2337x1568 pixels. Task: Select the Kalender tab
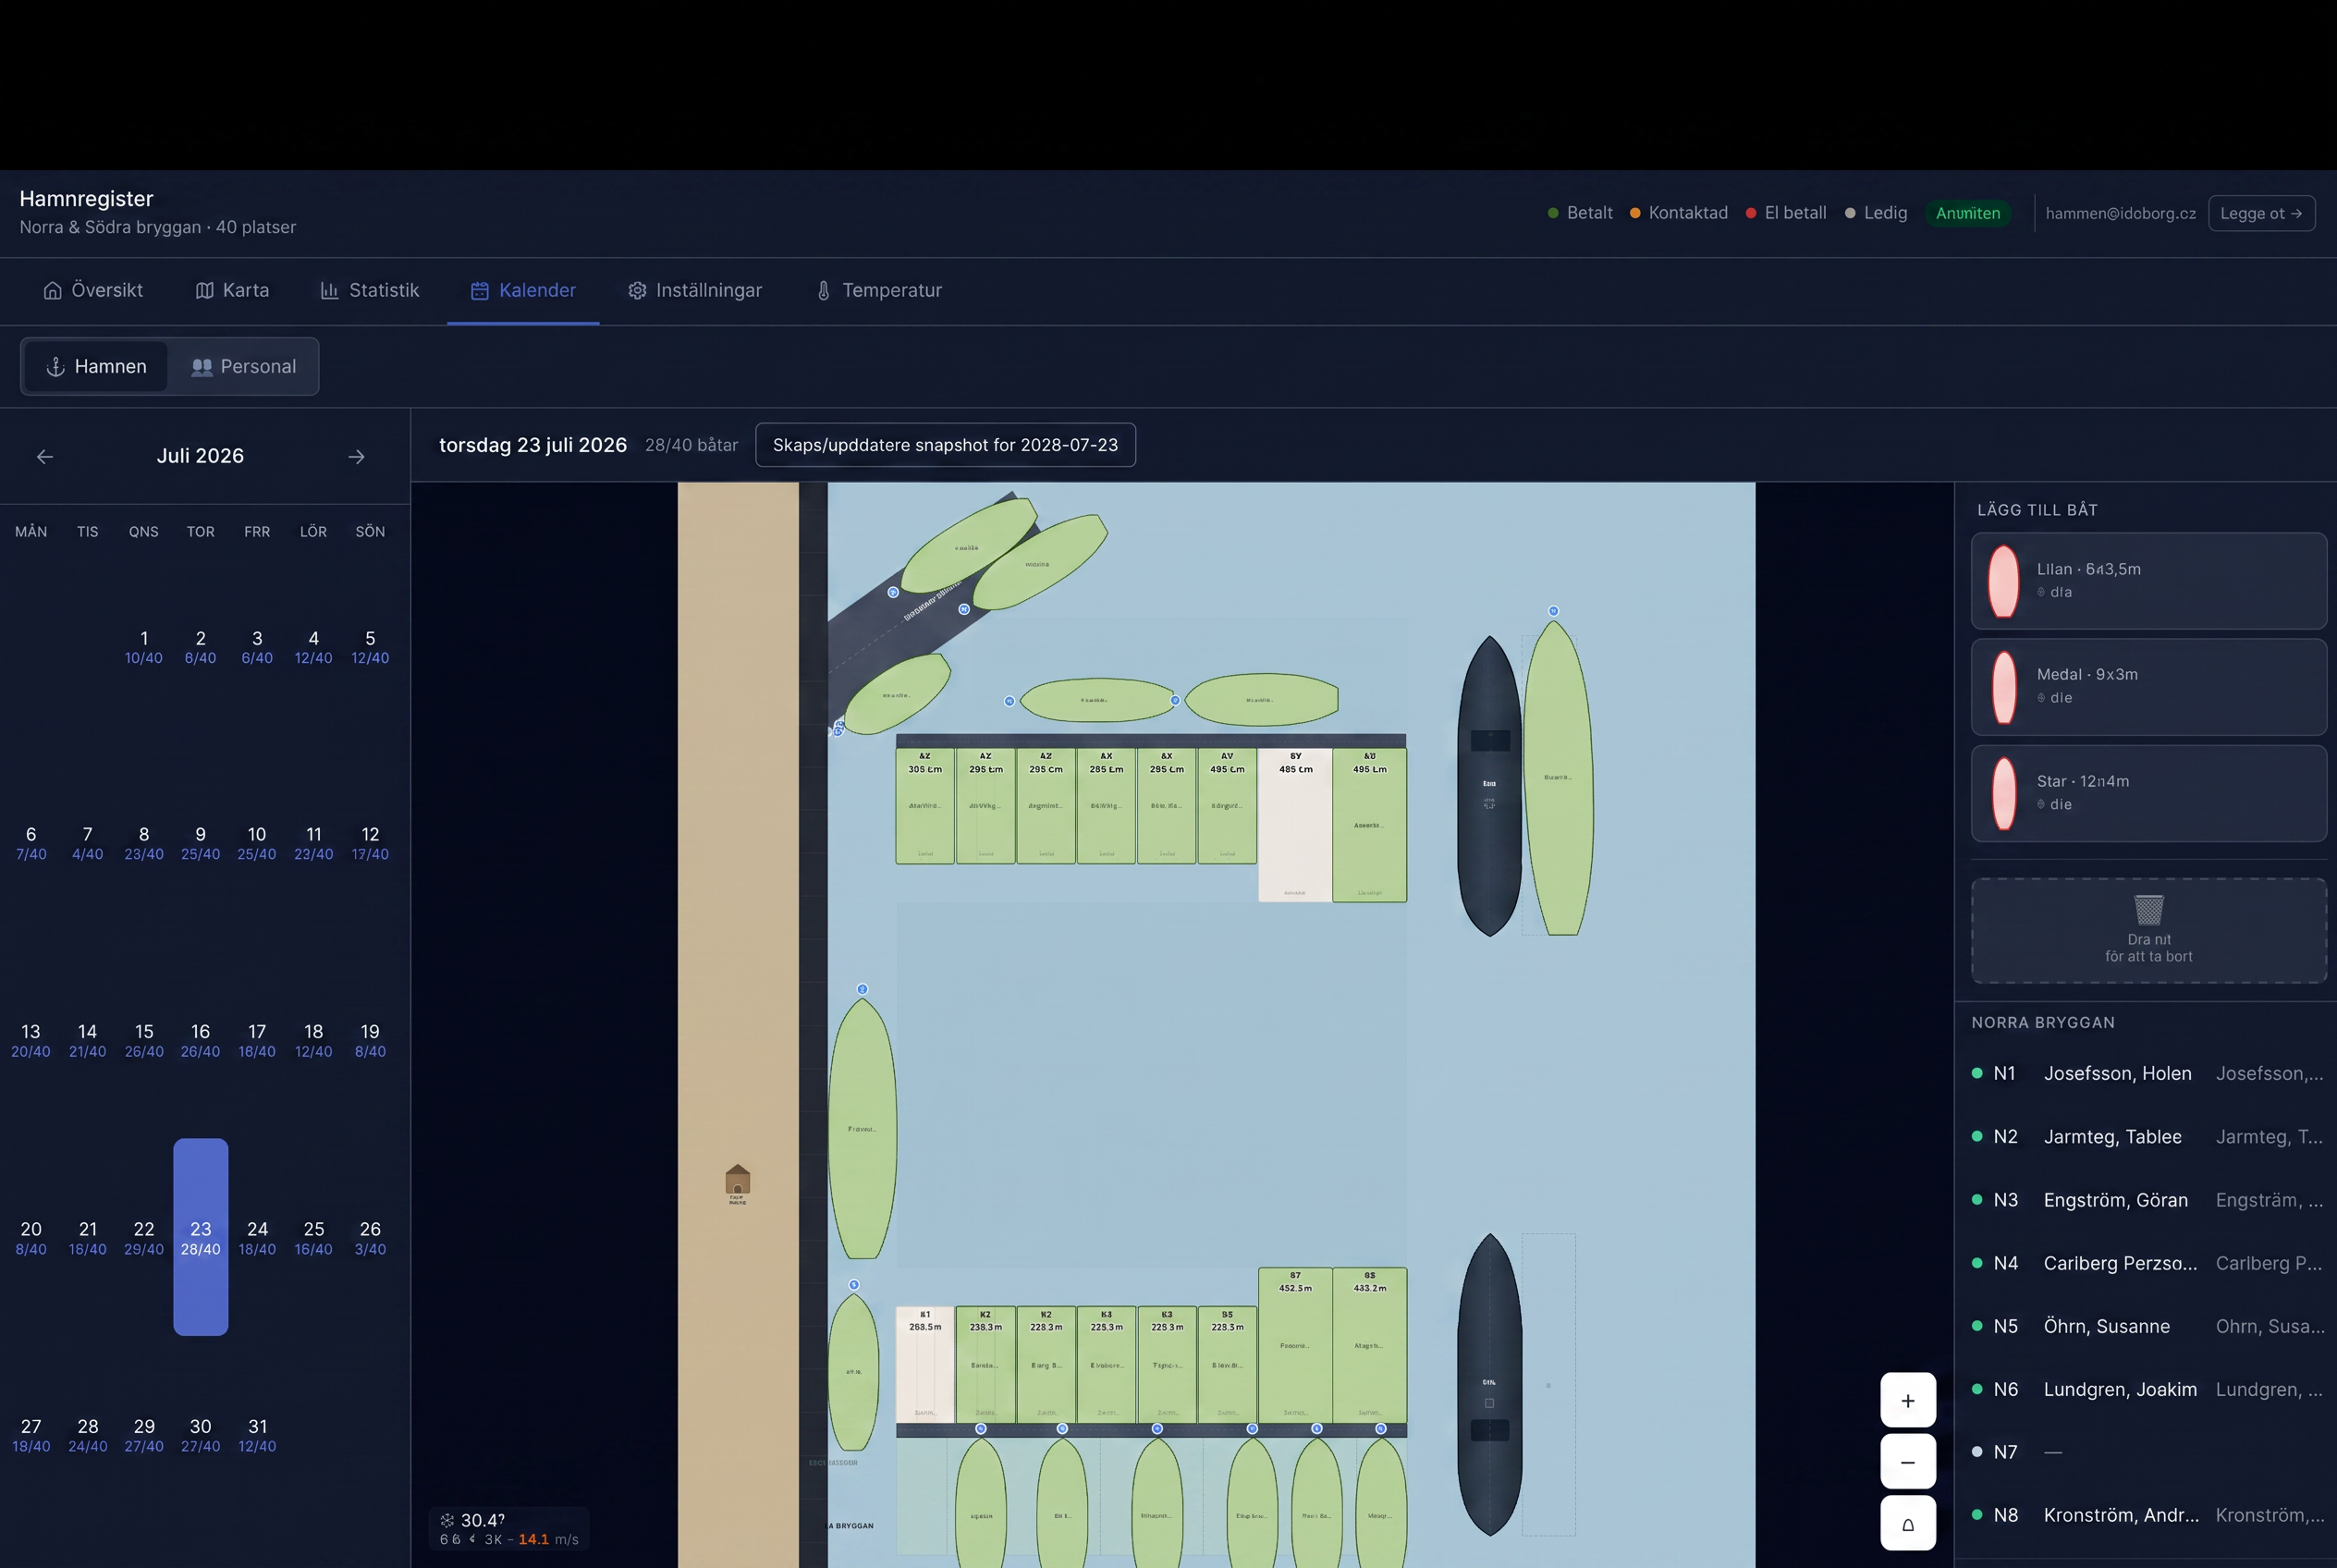[523, 290]
